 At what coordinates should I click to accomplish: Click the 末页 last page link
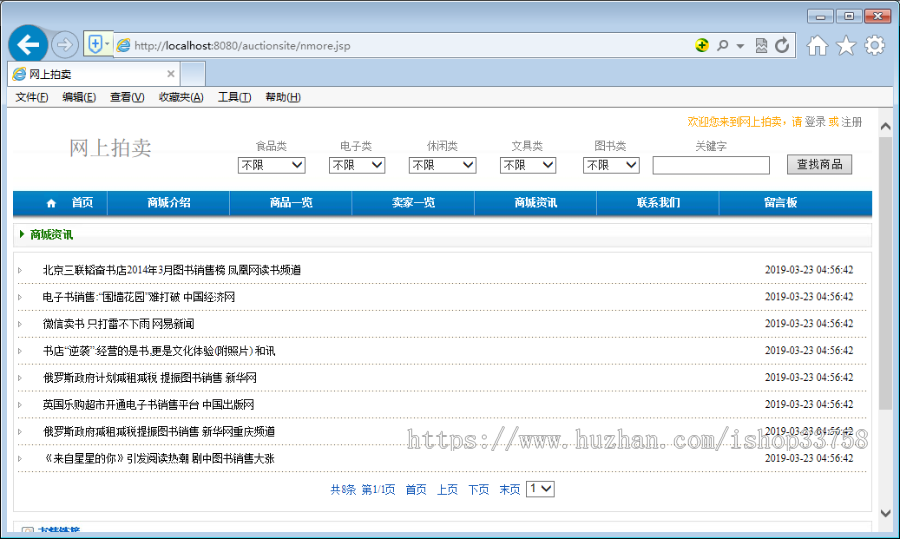click(509, 490)
